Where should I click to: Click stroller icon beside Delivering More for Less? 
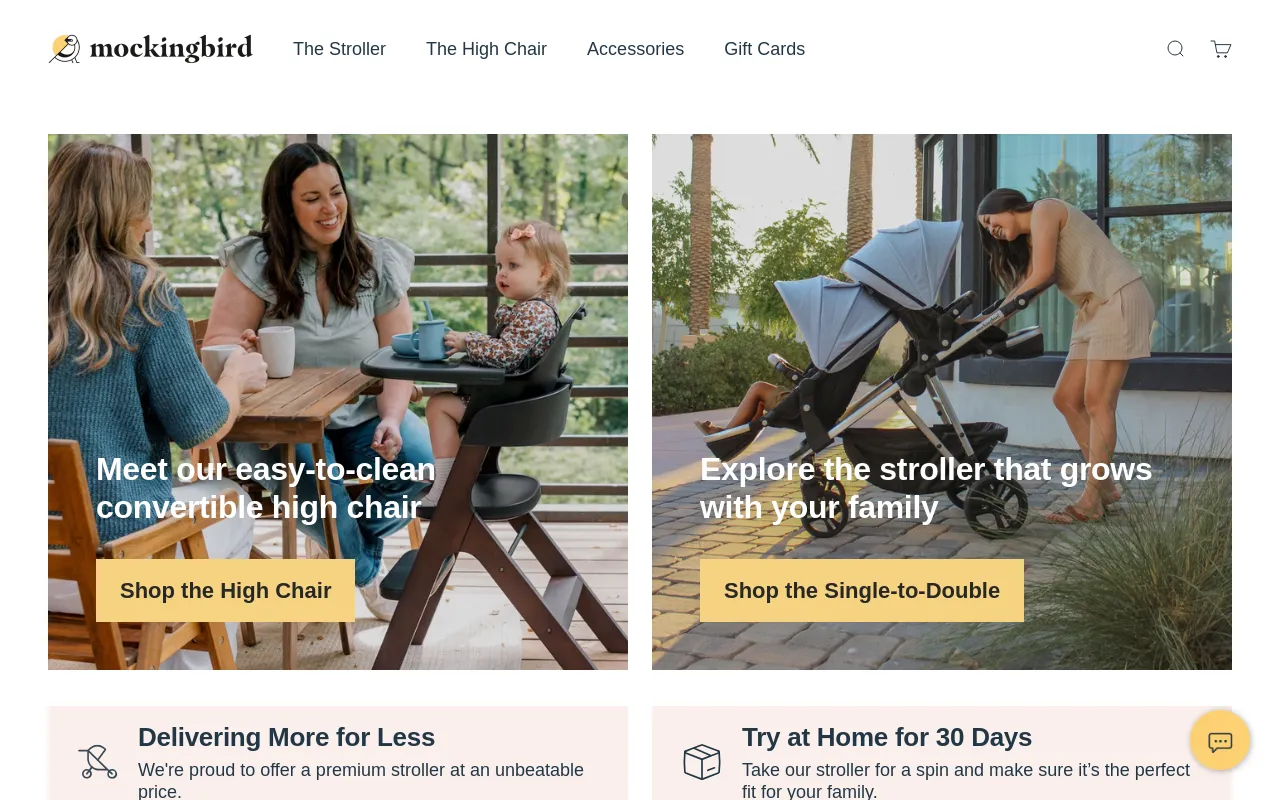point(98,762)
